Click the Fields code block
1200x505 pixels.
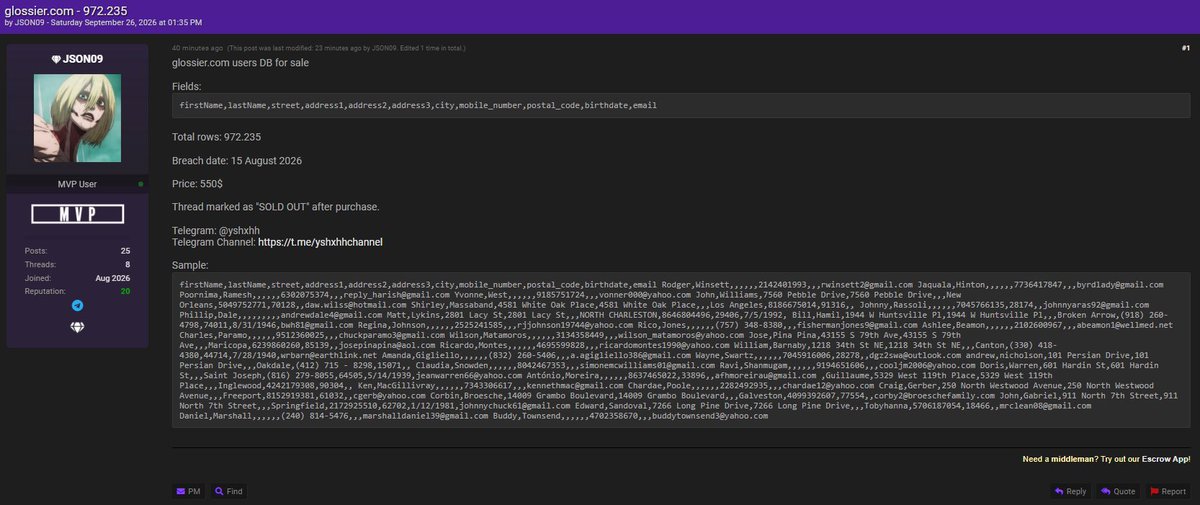click(x=681, y=105)
